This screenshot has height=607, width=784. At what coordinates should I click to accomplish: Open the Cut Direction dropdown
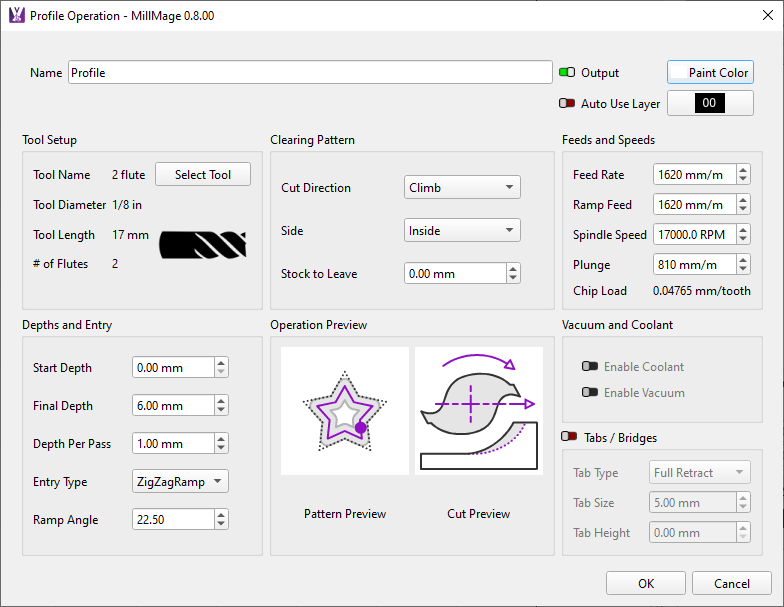coord(462,188)
